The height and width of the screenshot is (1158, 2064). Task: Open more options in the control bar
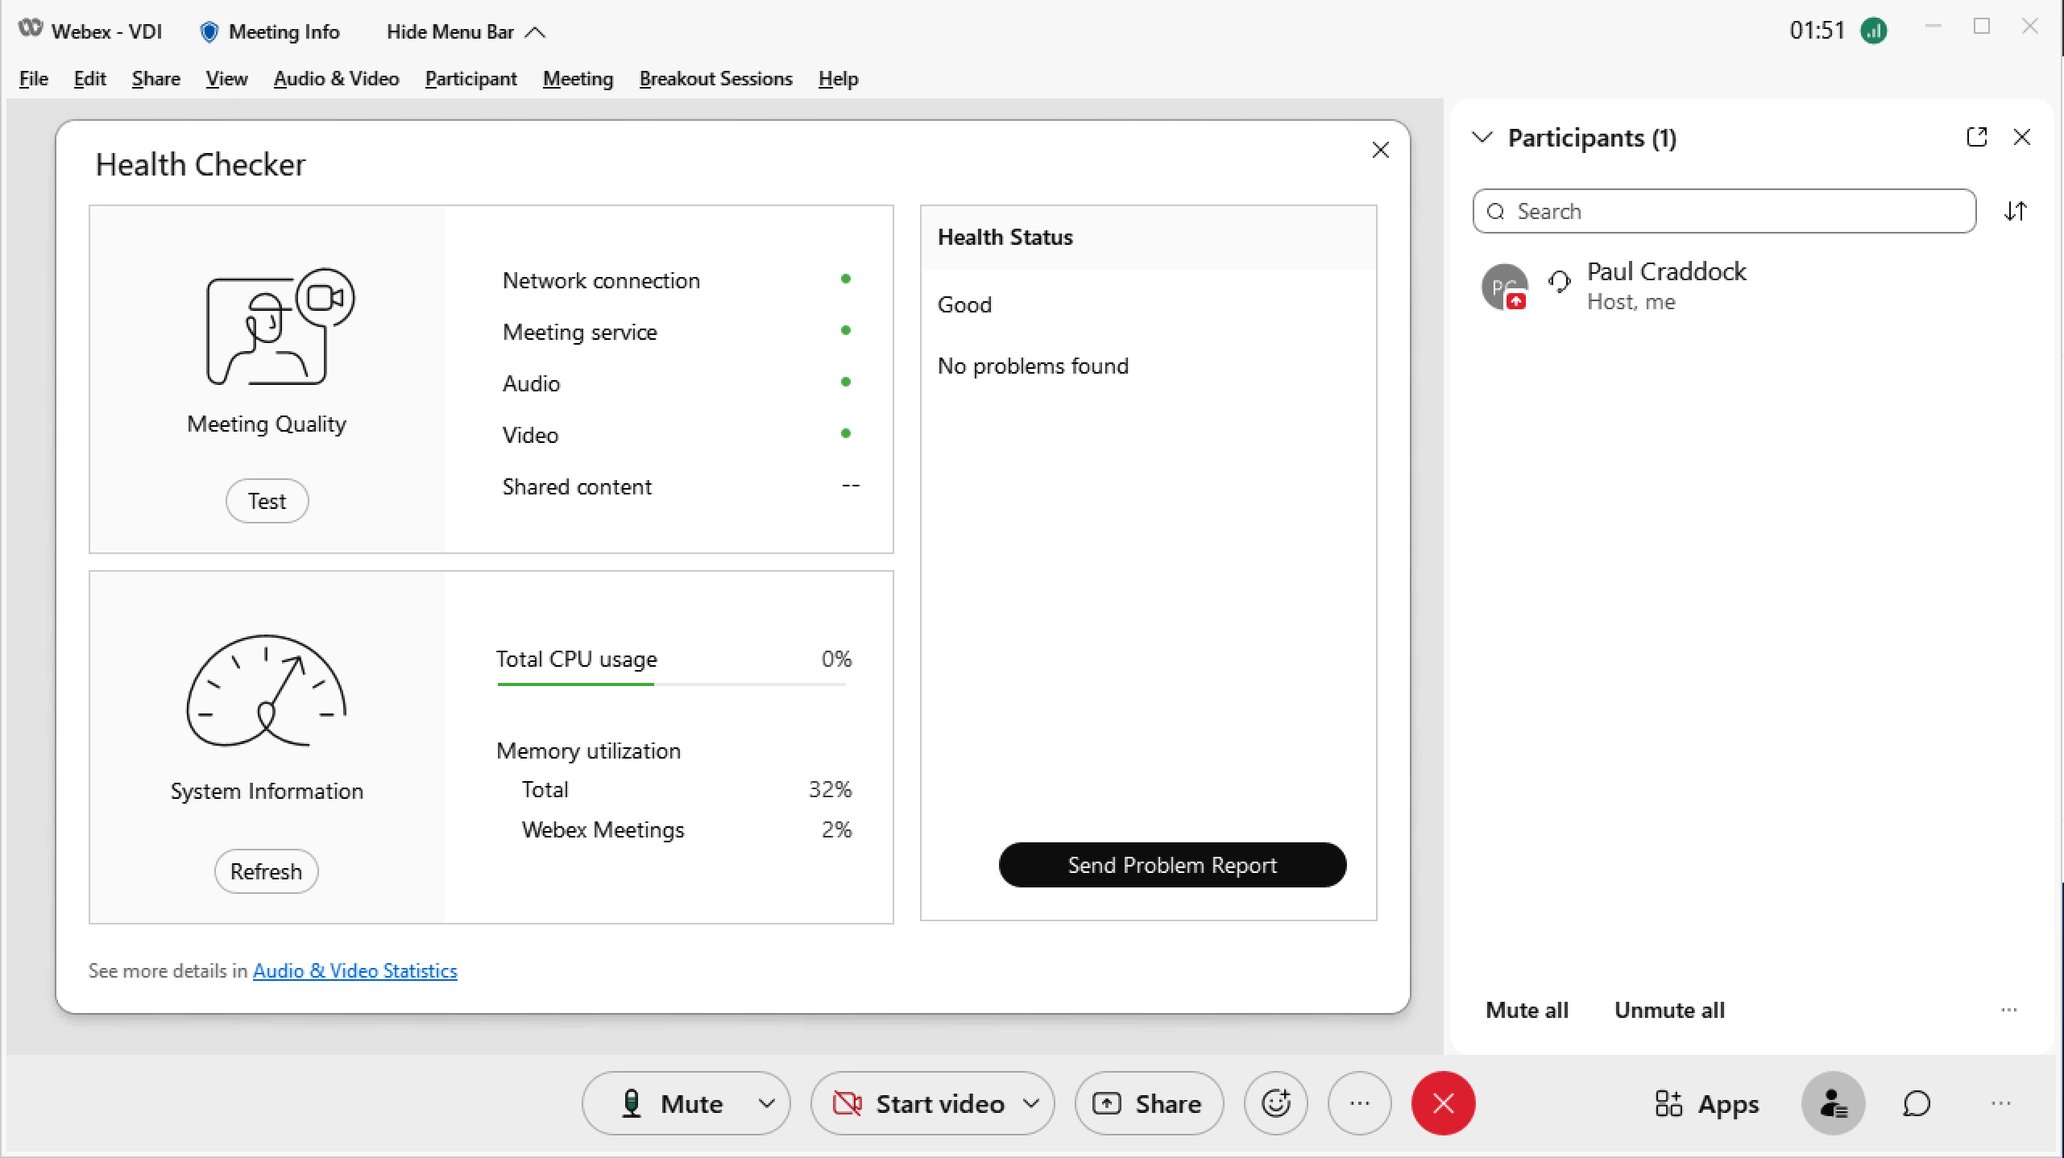point(1359,1103)
